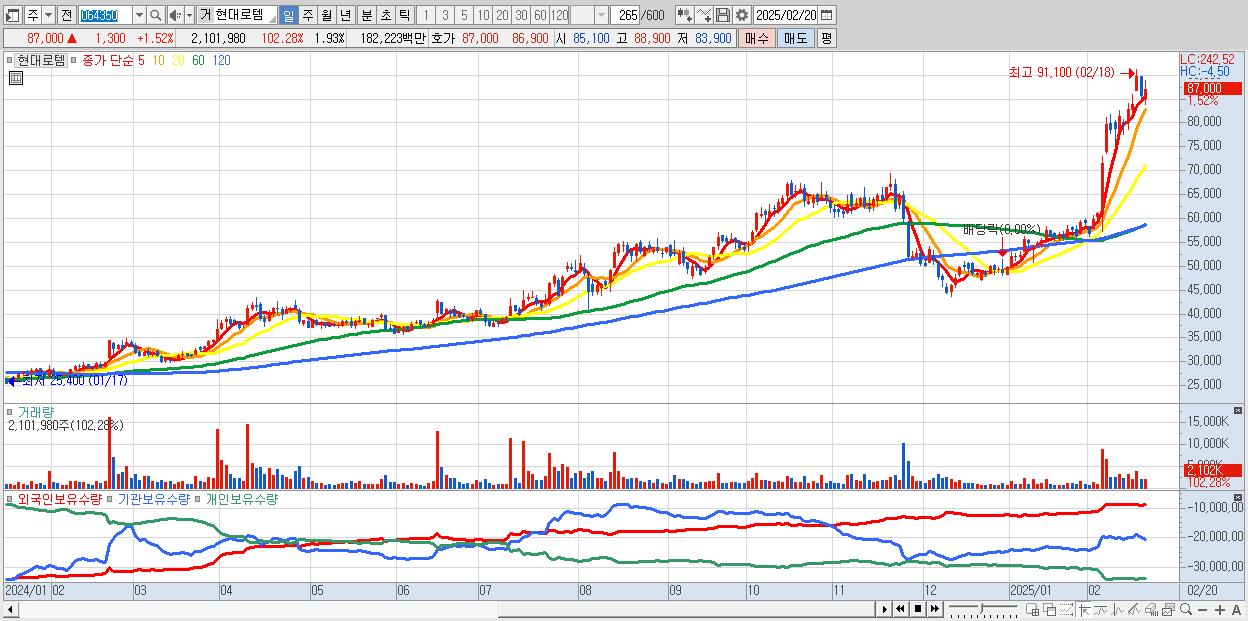Click the play forward playback button

(884, 609)
